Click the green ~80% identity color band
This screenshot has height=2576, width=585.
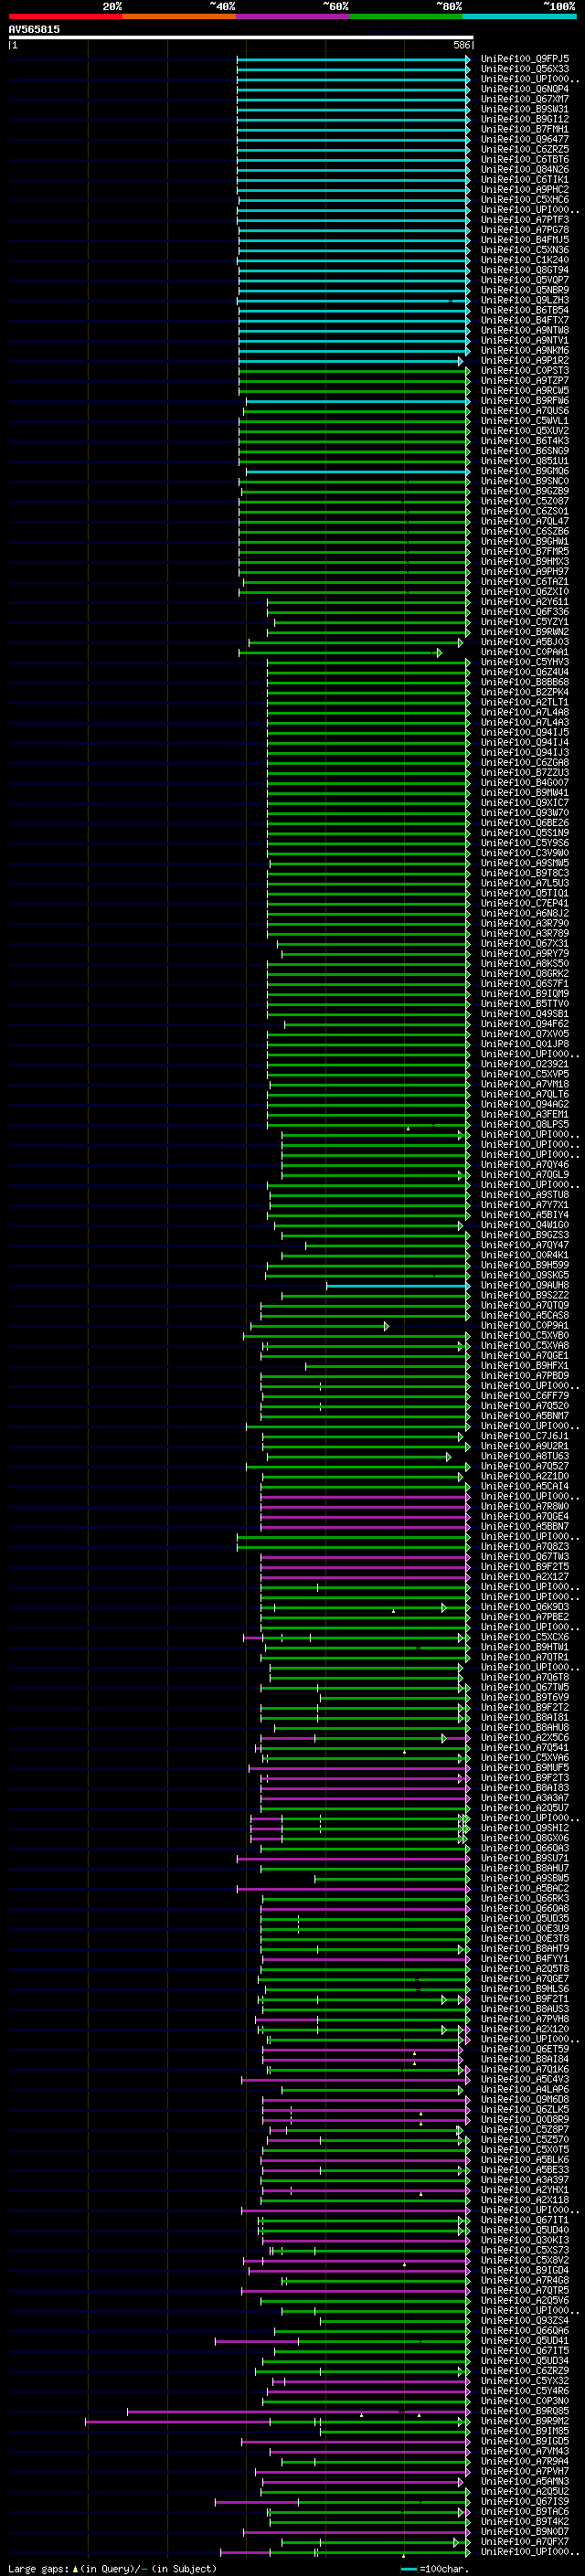click(406, 16)
